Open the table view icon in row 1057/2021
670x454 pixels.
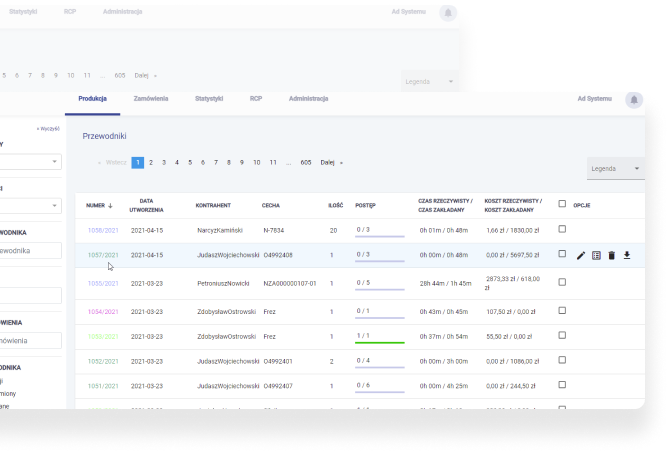596,255
